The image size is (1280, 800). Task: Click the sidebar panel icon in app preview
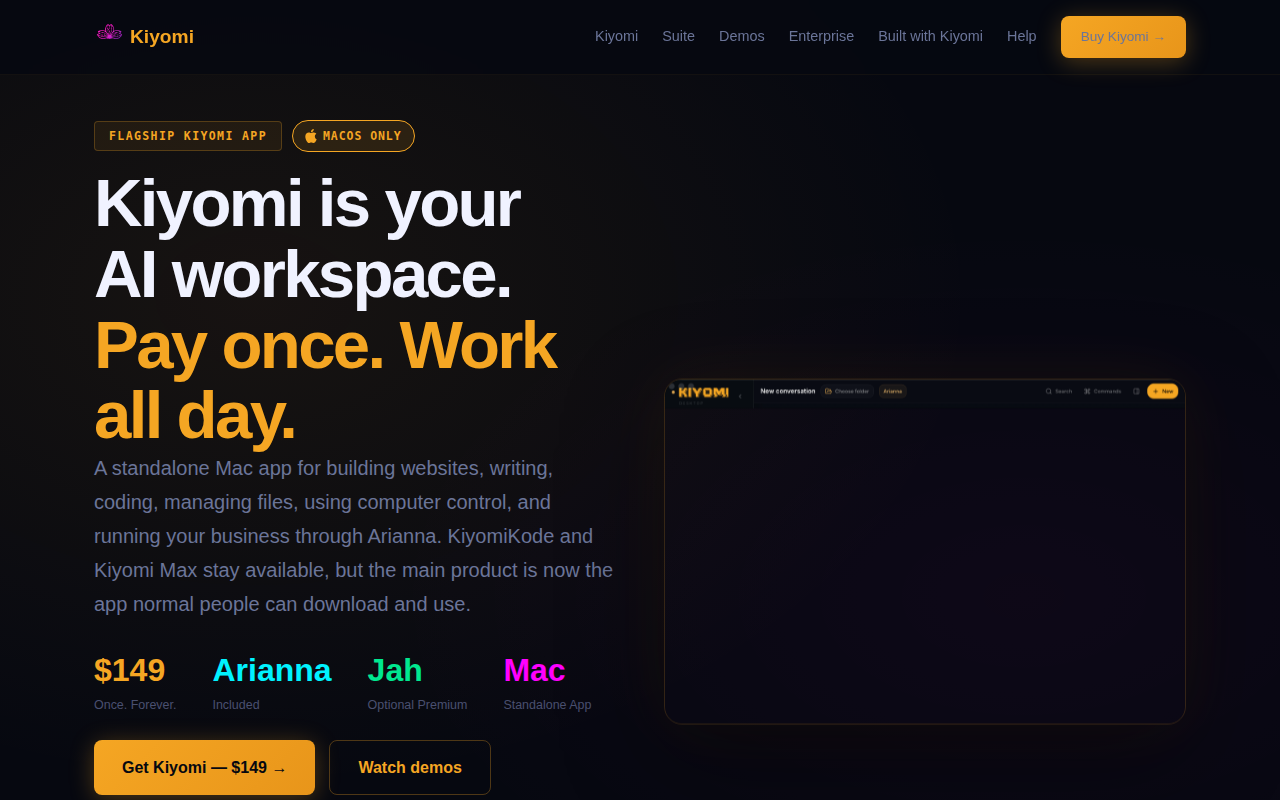click(1136, 391)
